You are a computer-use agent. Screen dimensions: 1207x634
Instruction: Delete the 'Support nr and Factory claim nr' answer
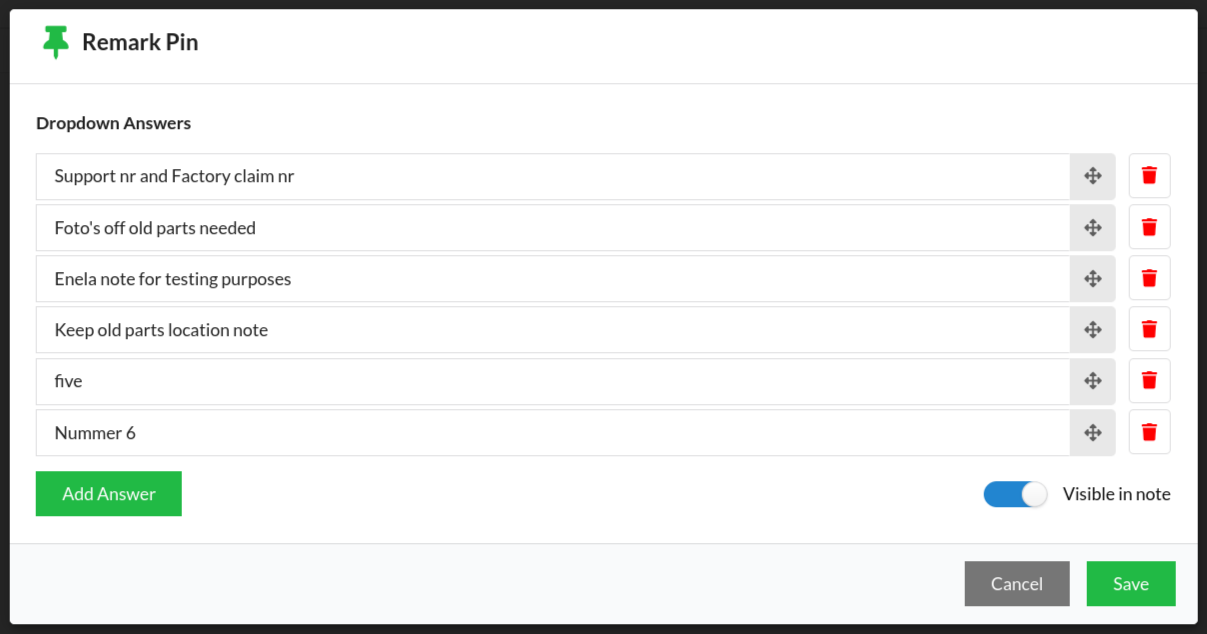pos(1149,176)
